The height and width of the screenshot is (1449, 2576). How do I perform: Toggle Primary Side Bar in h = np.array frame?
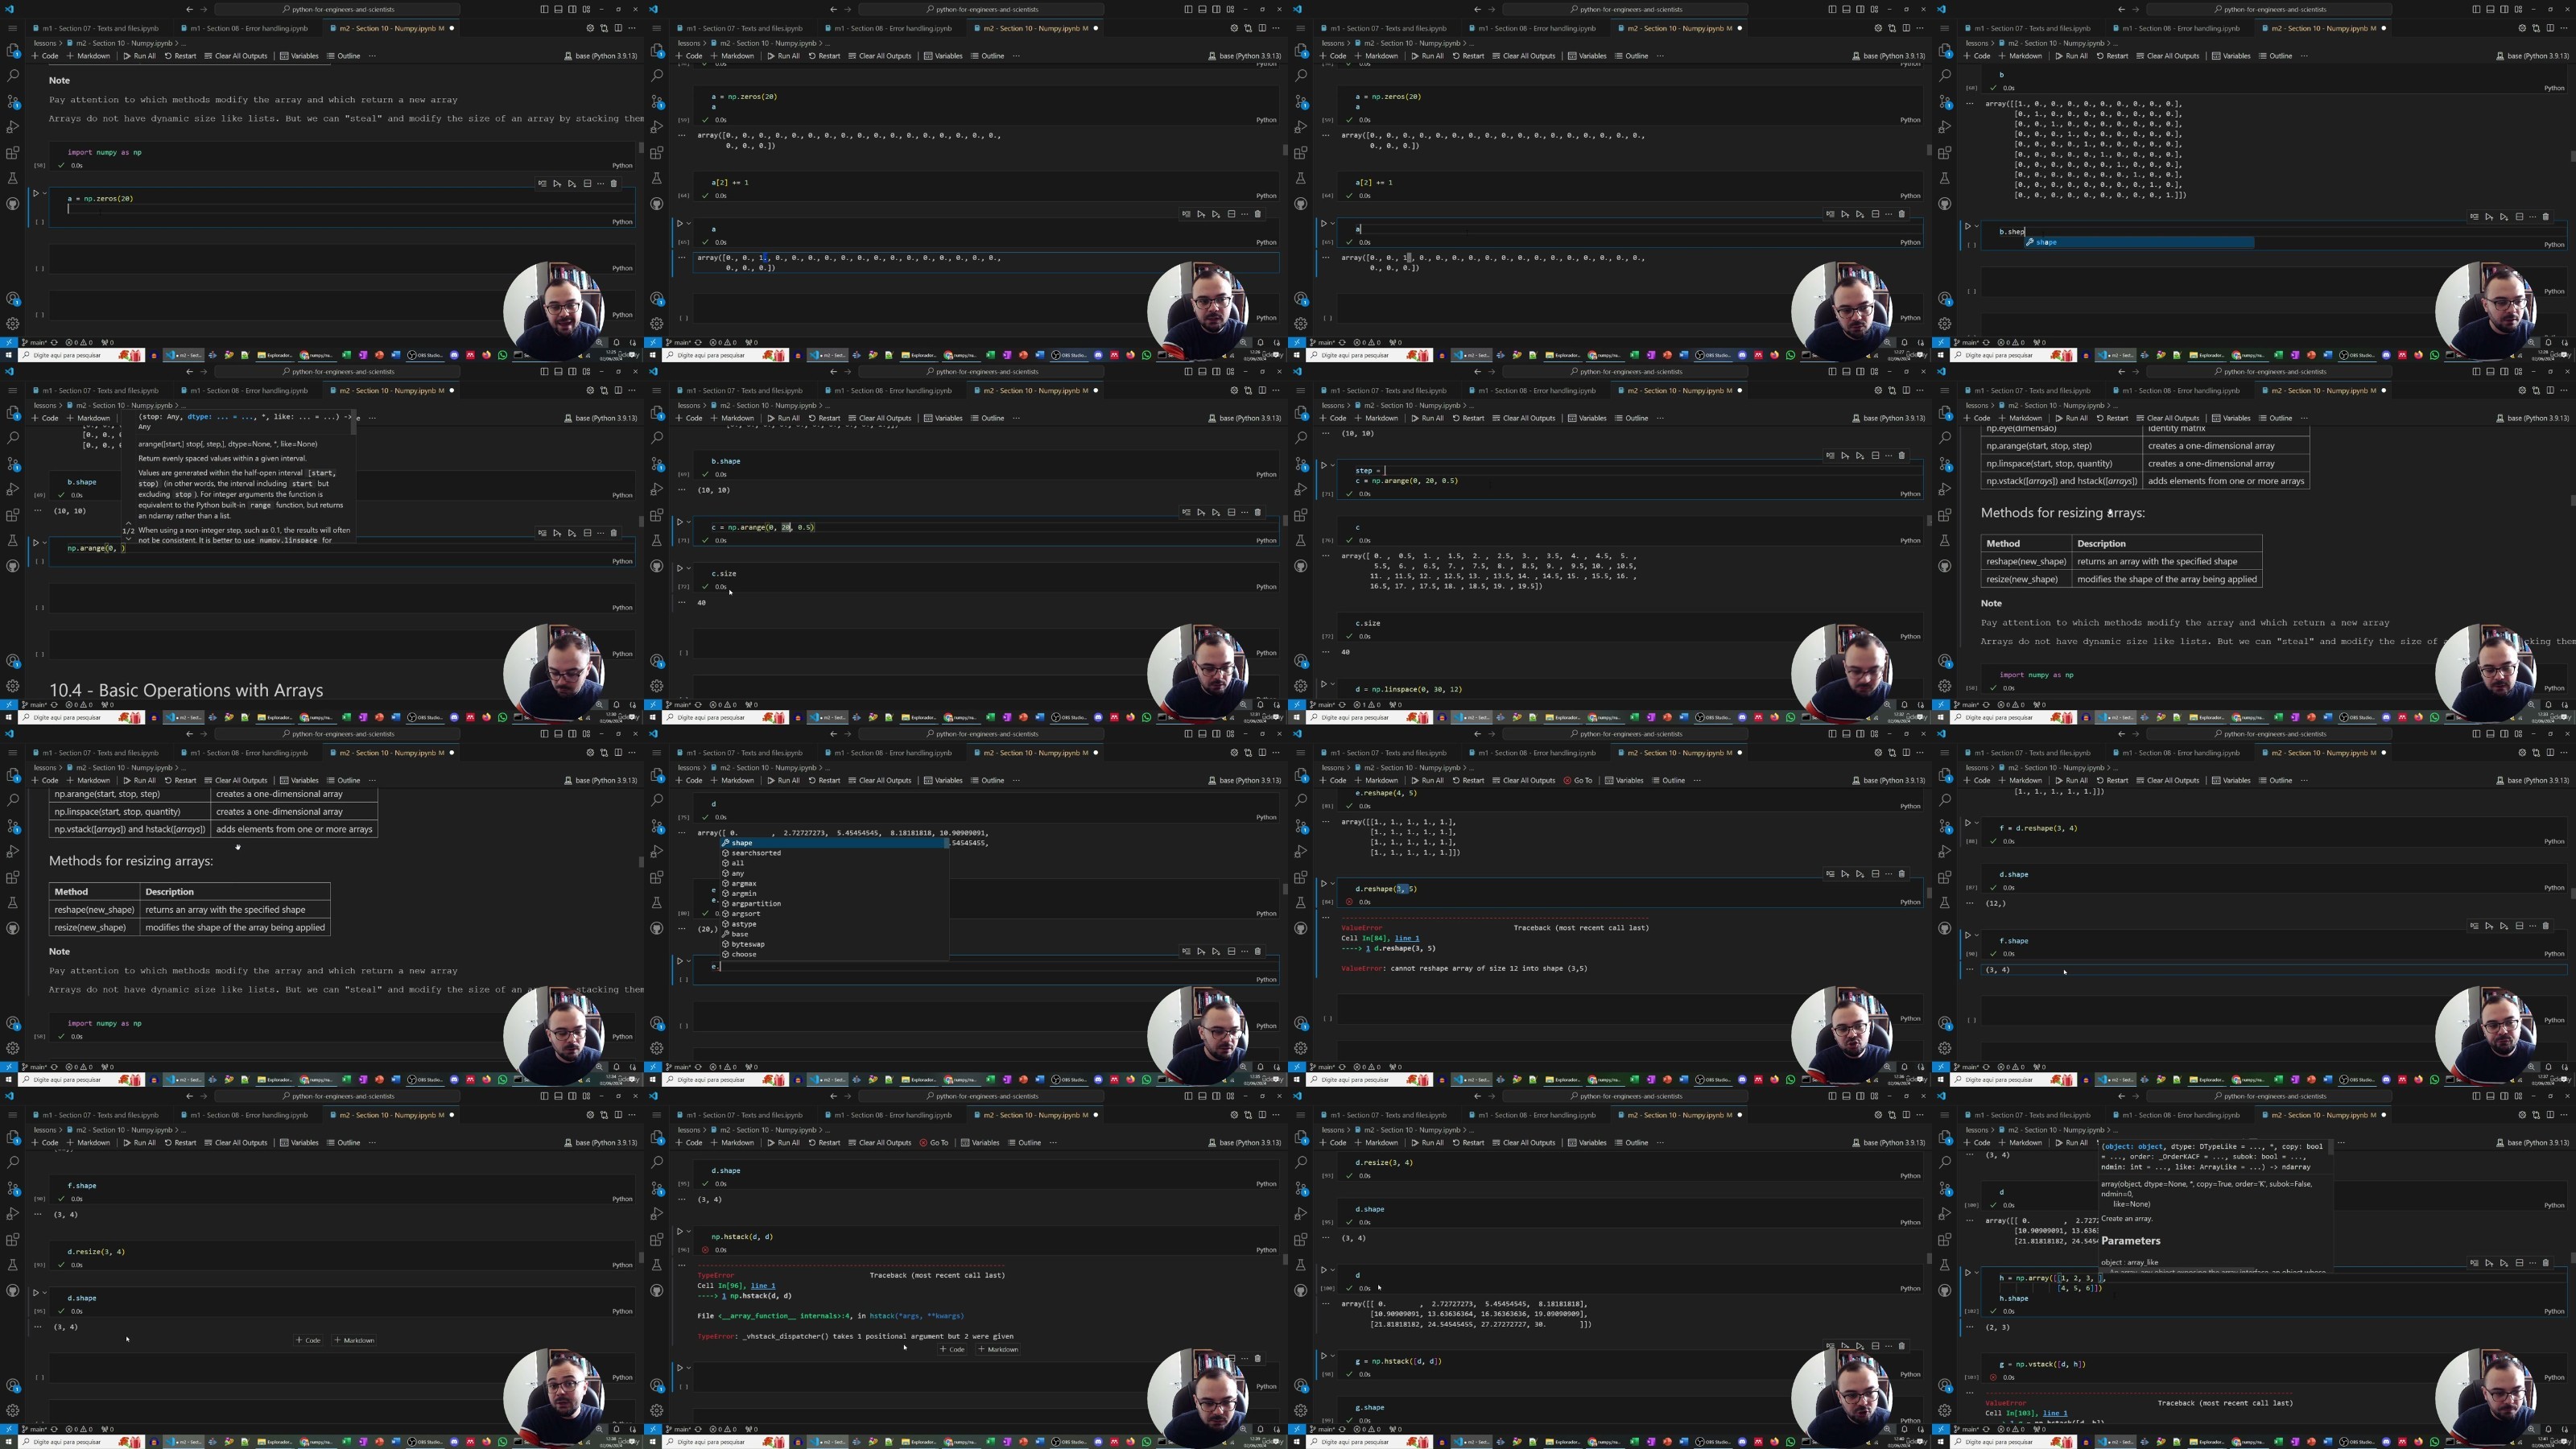point(2476,1096)
